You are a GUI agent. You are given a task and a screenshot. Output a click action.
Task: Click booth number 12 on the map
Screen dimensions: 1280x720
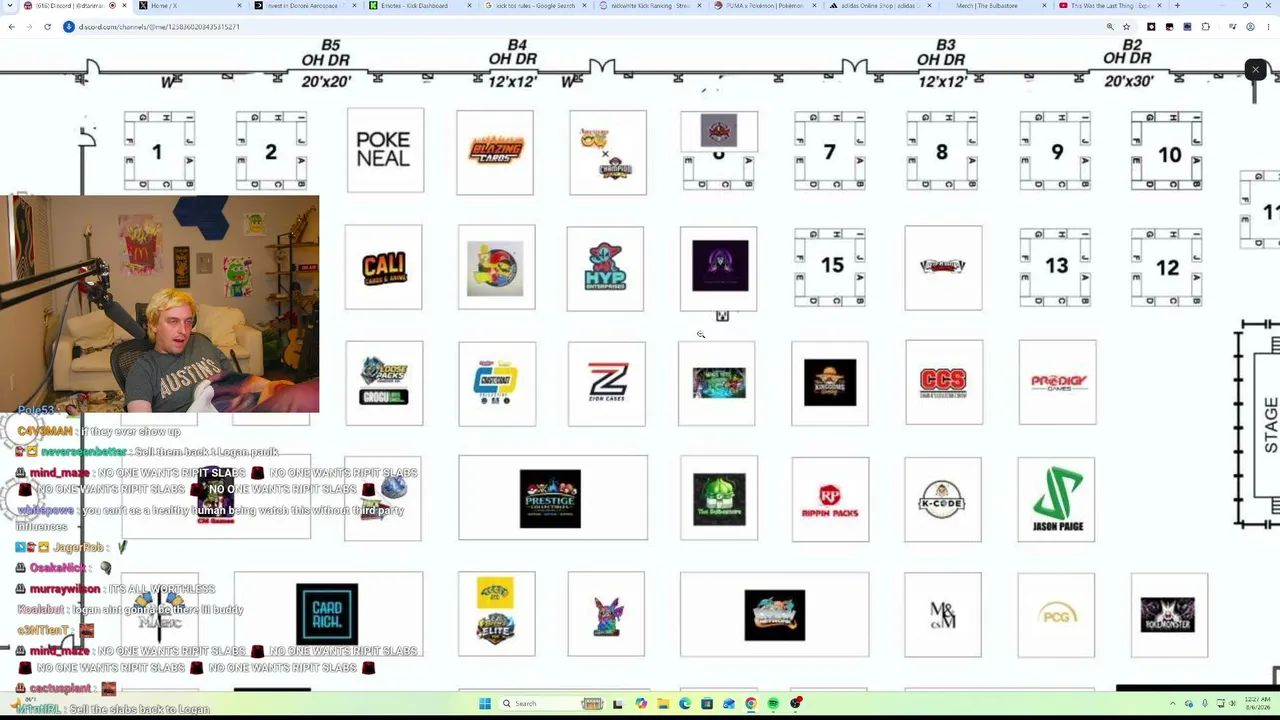click(x=1167, y=267)
